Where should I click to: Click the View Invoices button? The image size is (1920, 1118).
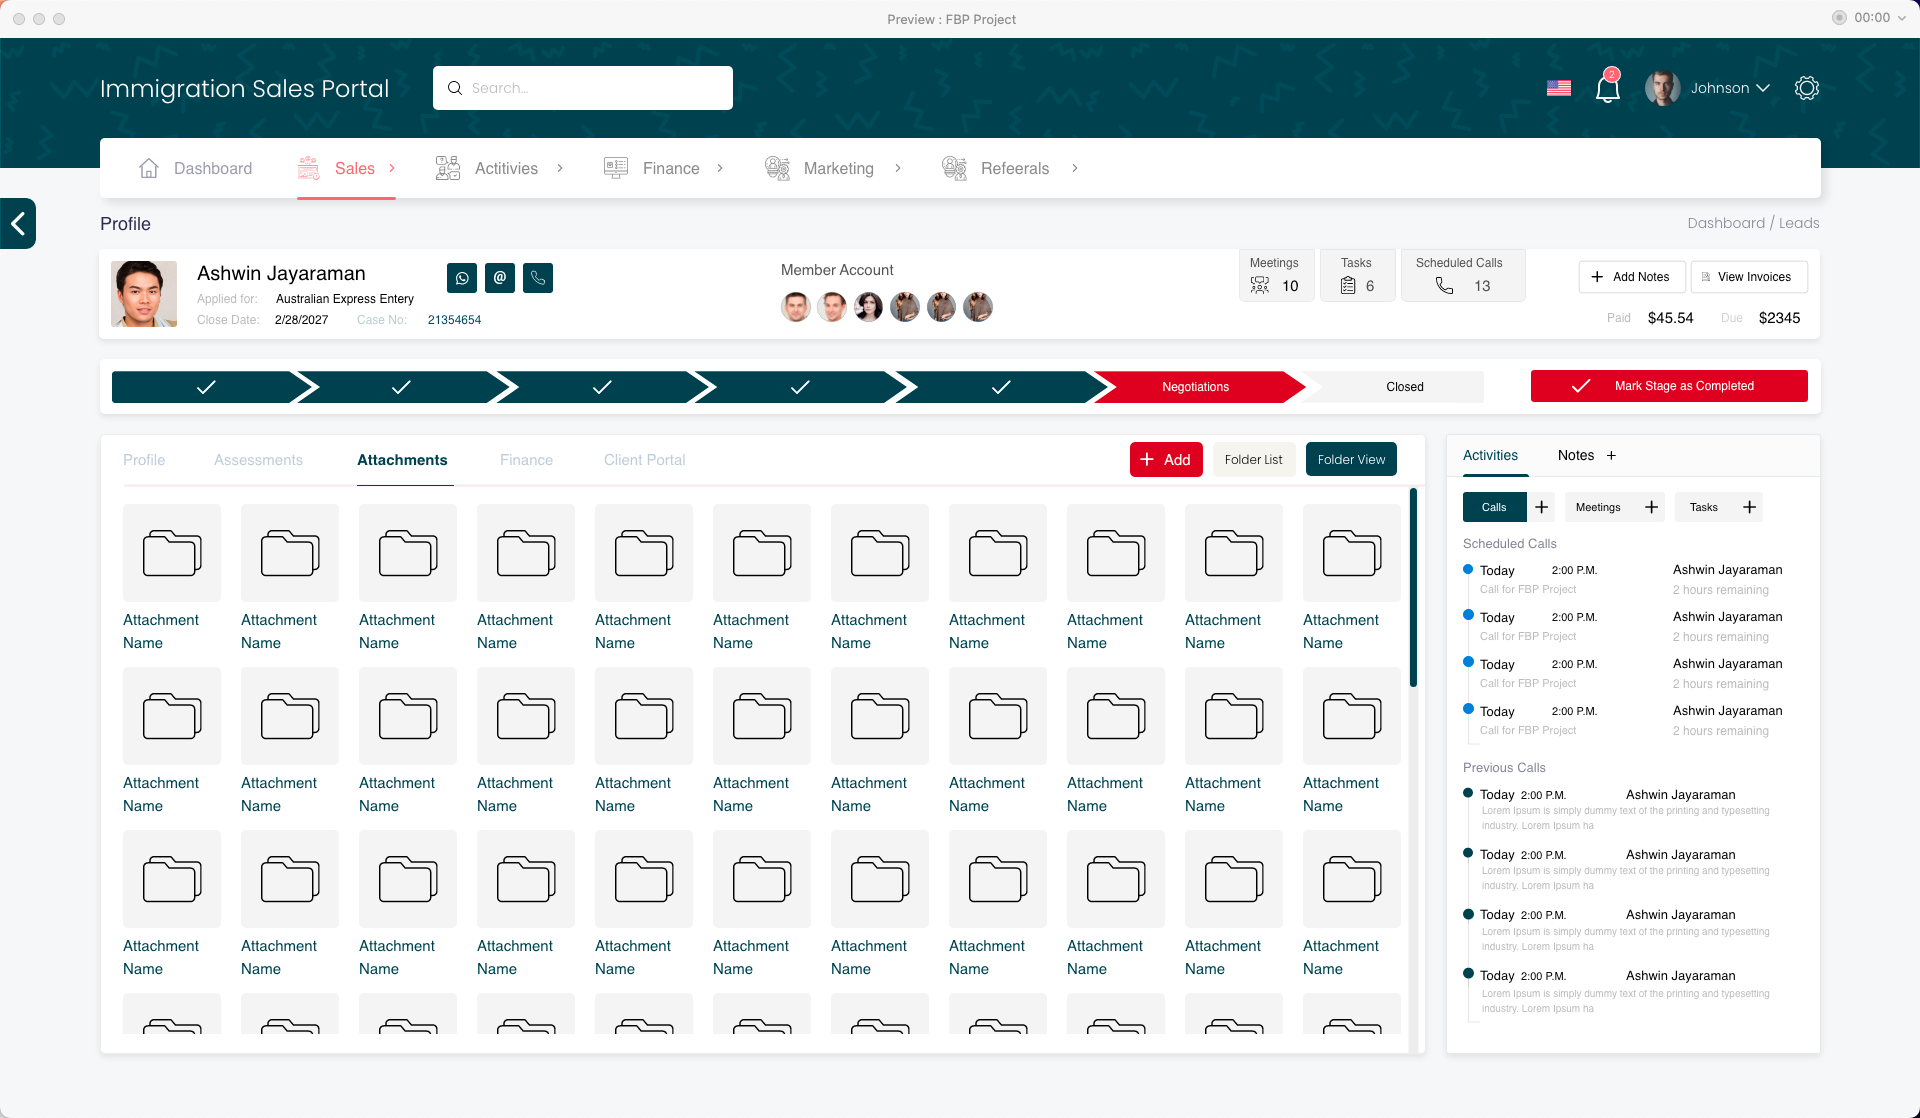coord(1747,277)
